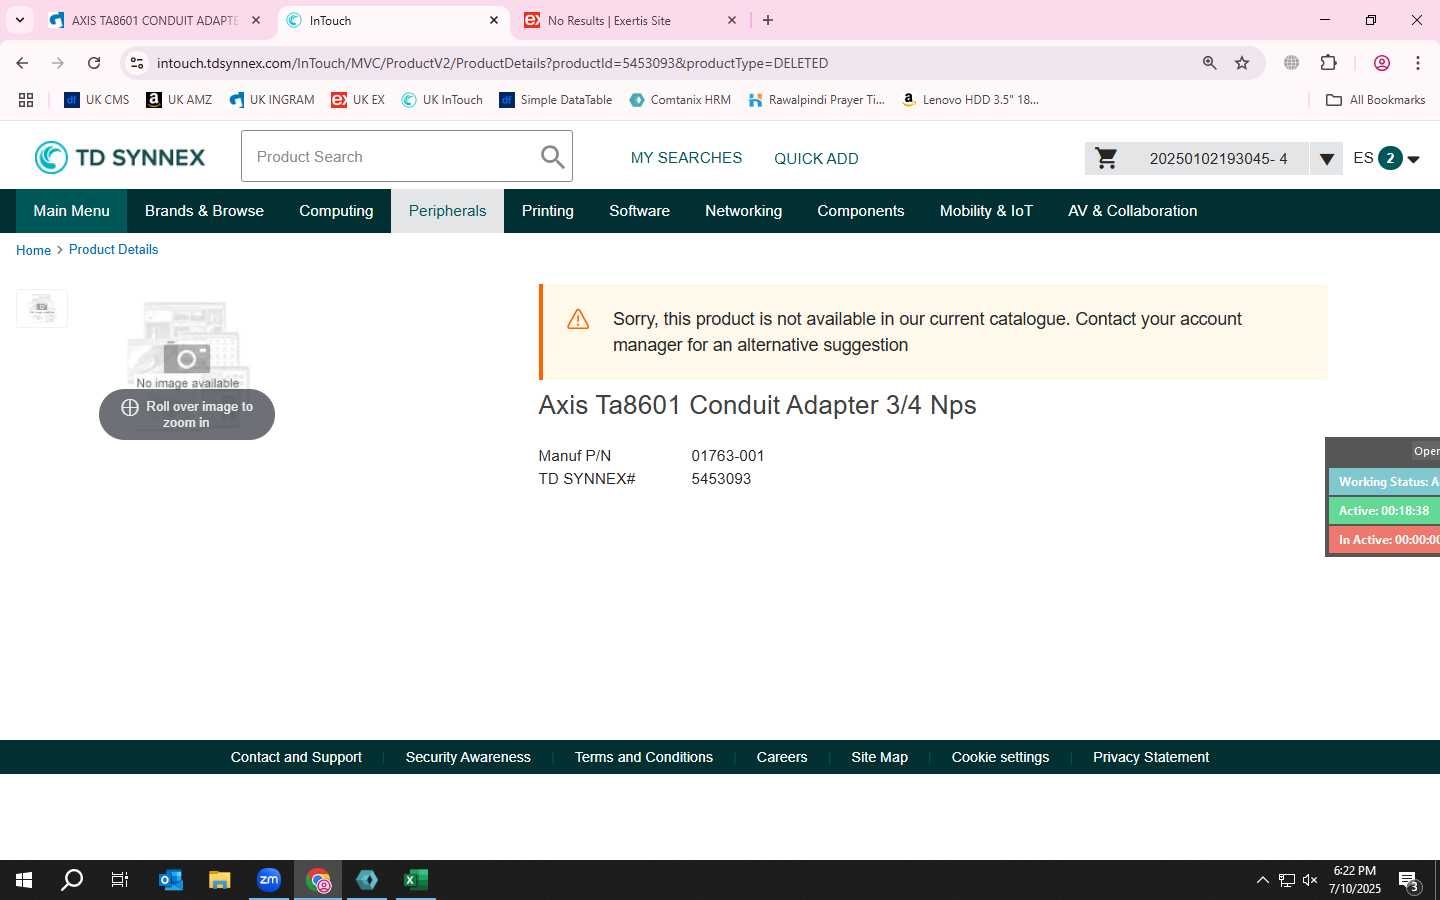Open Privacy Statement footer link
1440x900 pixels.
[x=1151, y=757]
